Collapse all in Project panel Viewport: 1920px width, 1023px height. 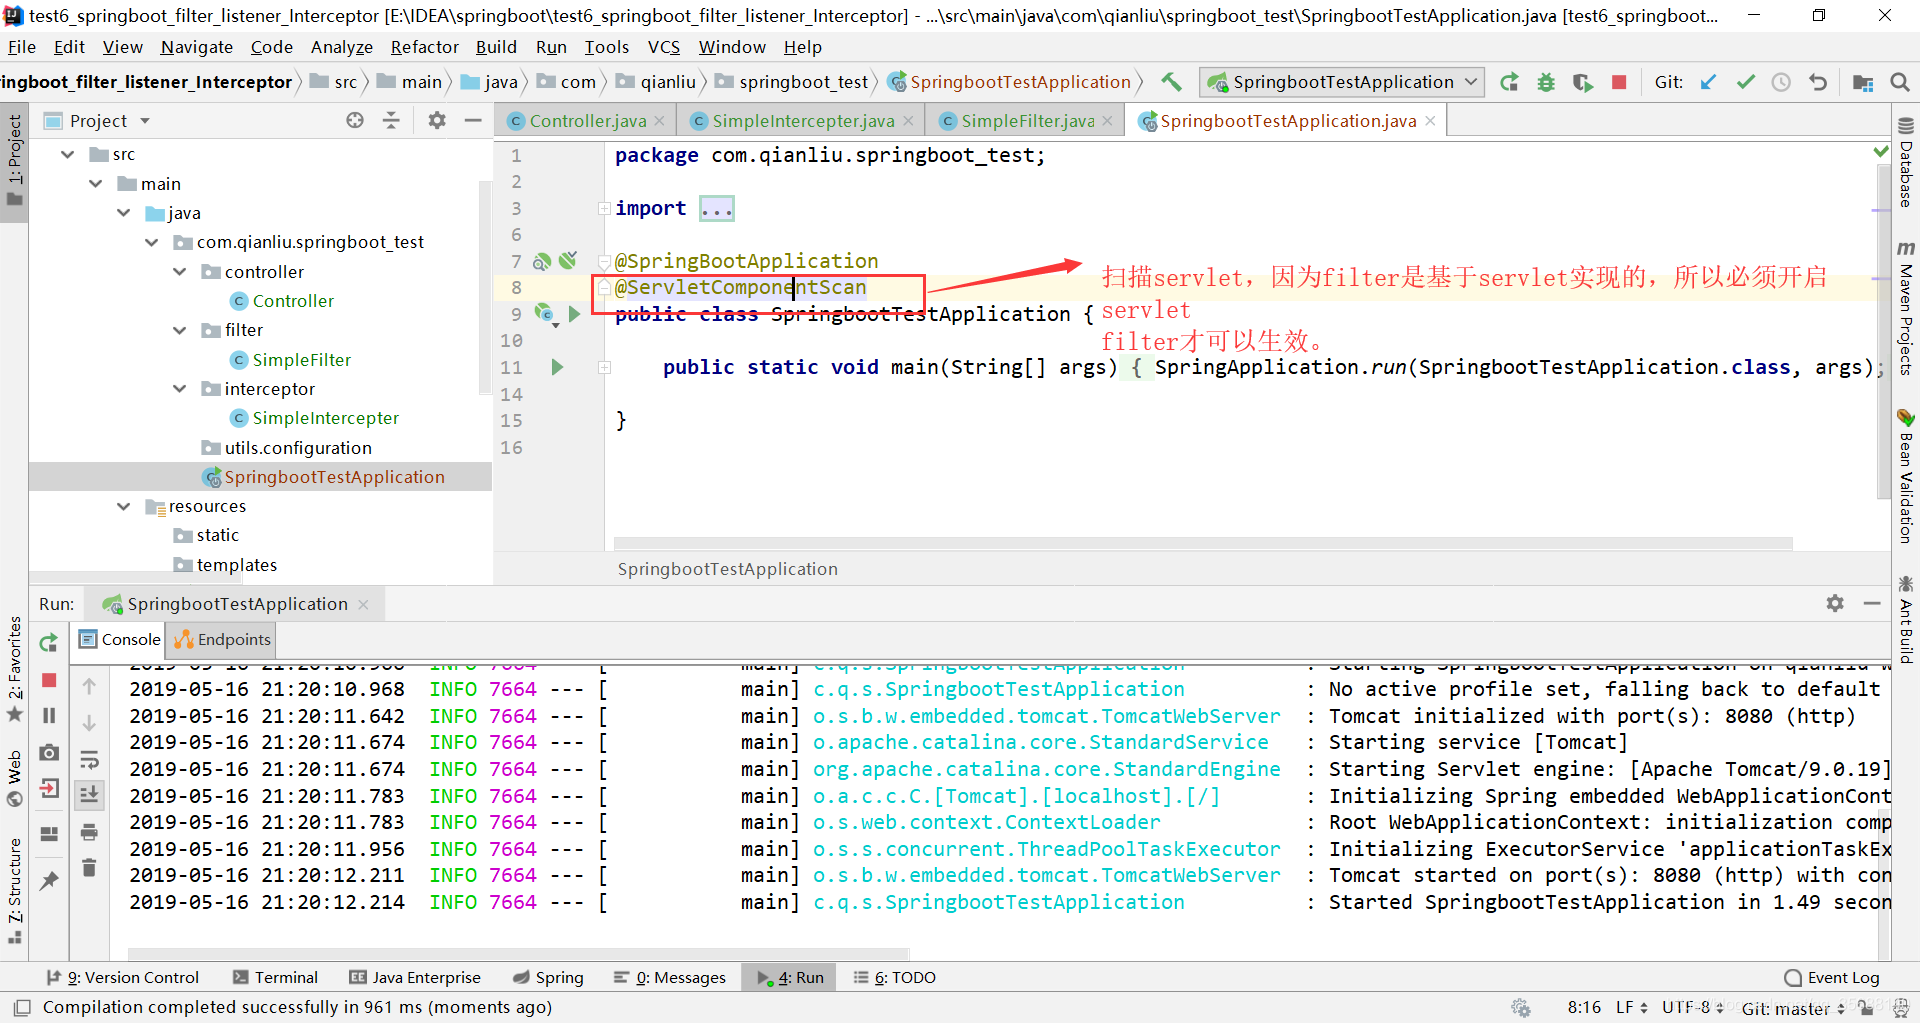tap(391, 120)
